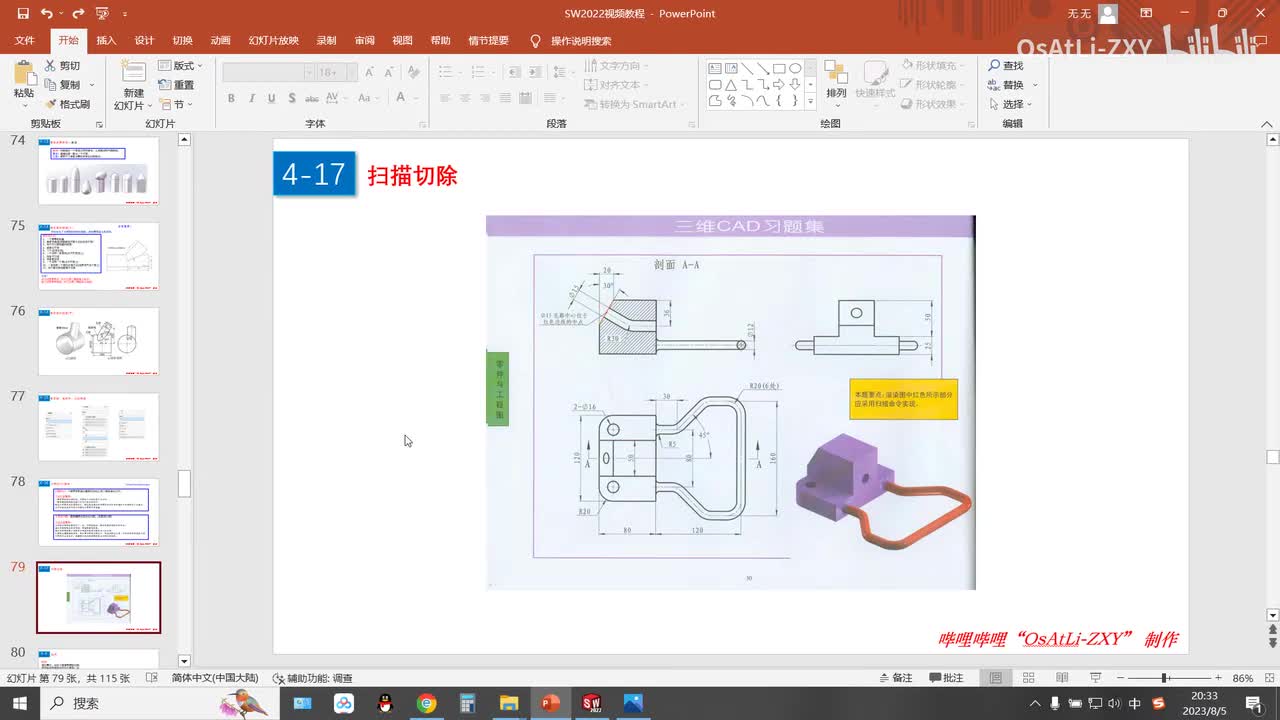This screenshot has height=720, width=1280.
Task: Select the text box shape
Action: pyautogui.click(x=715, y=68)
